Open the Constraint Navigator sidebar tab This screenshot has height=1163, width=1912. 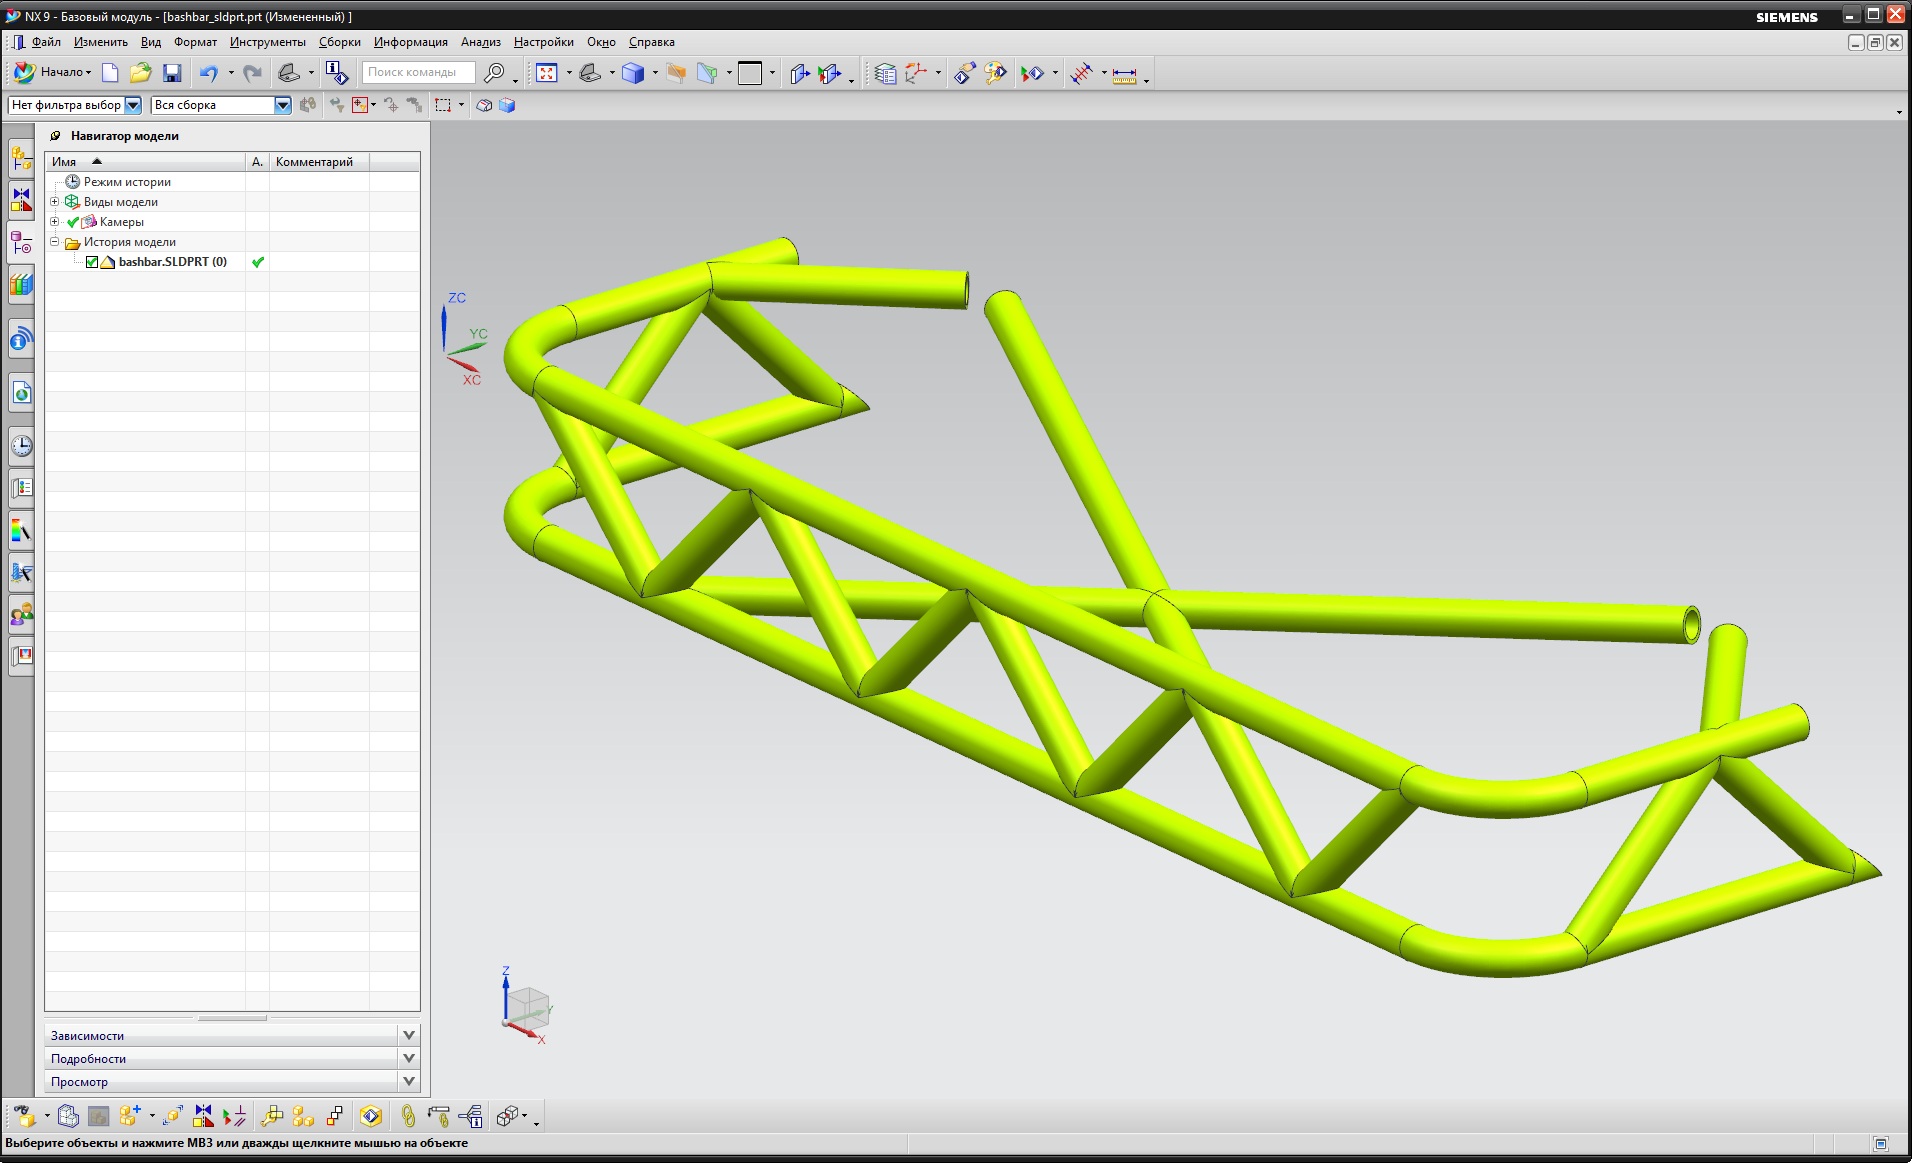pos(21,200)
